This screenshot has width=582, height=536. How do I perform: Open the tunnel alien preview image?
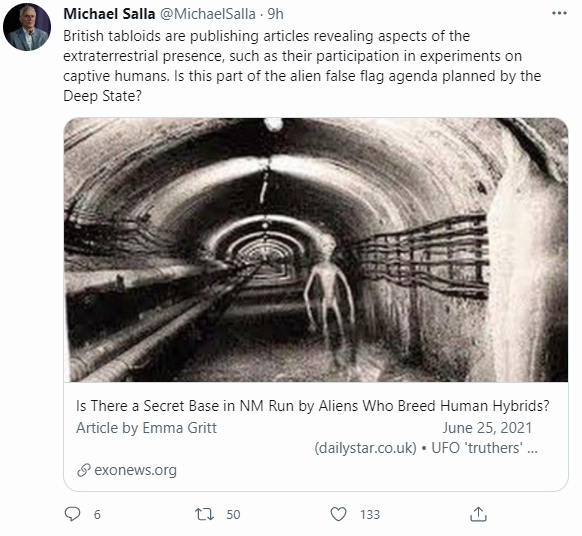point(316,250)
